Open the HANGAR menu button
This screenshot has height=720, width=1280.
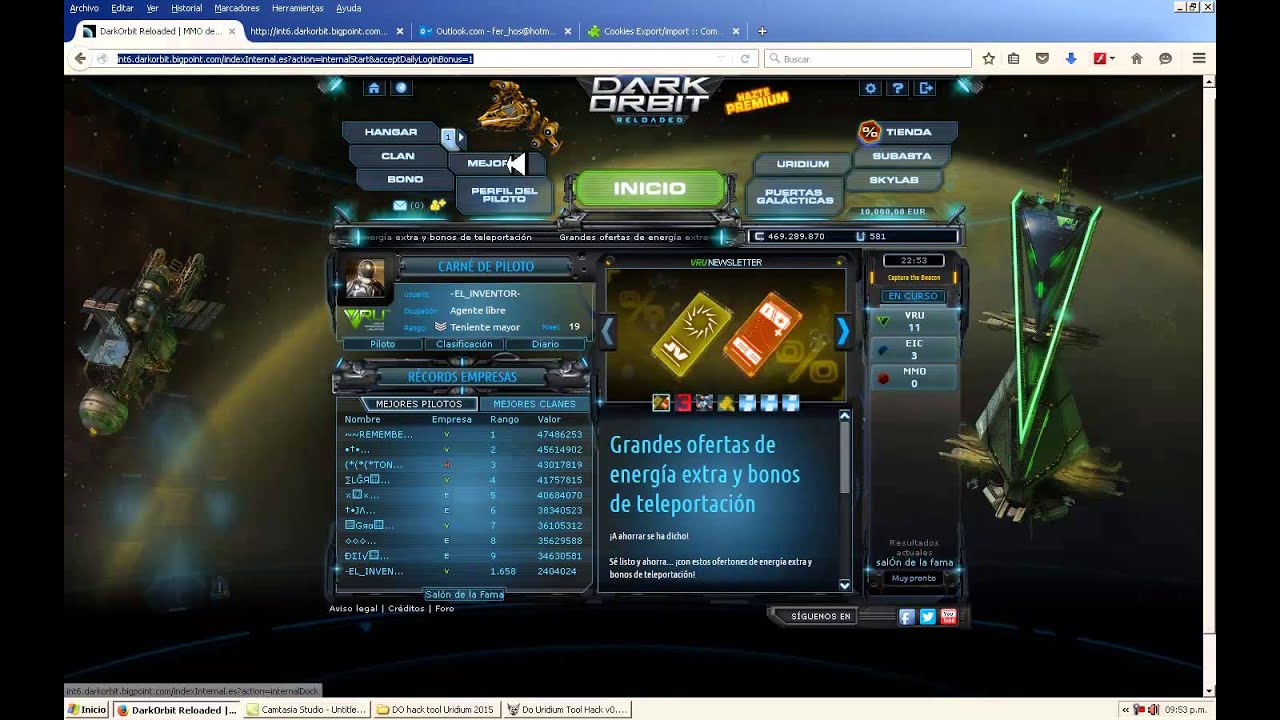tap(391, 132)
